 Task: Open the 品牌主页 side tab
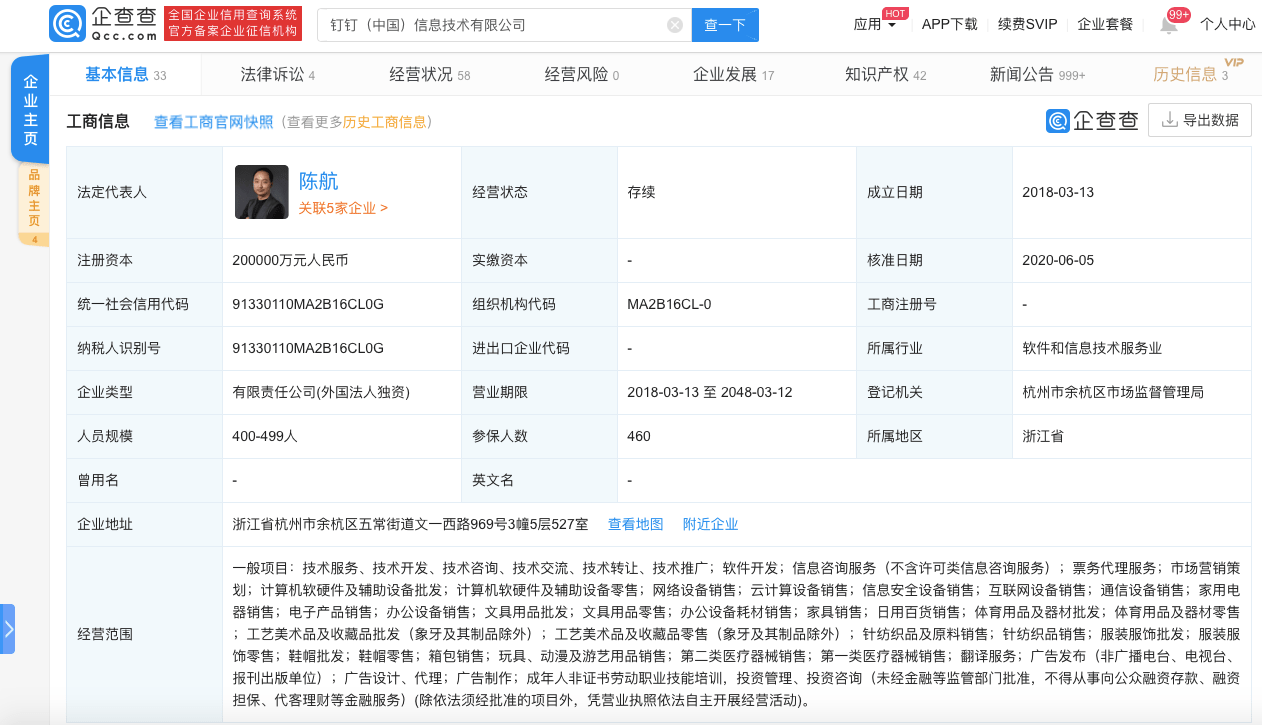[x=33, y=203]
